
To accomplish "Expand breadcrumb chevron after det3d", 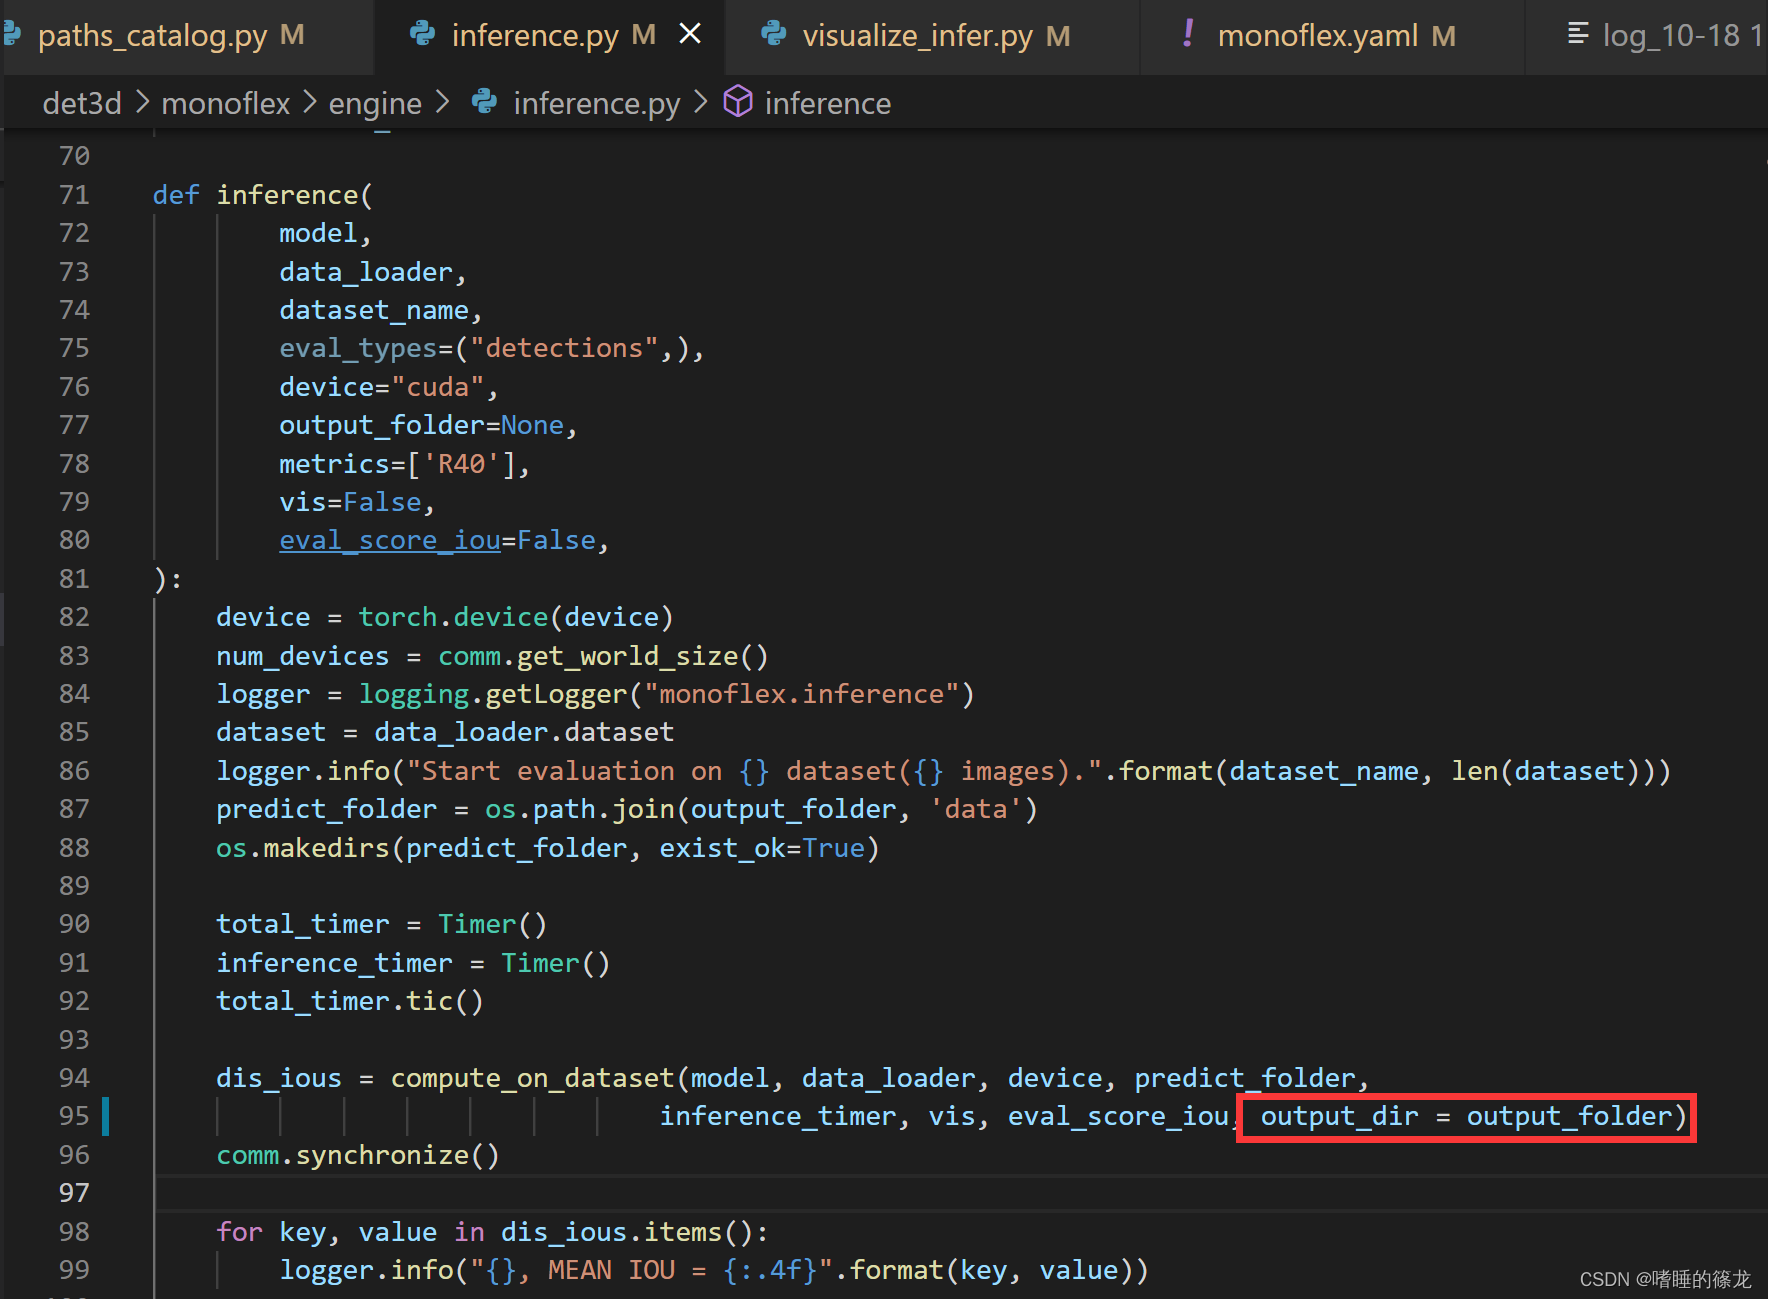I will [142, 102].
